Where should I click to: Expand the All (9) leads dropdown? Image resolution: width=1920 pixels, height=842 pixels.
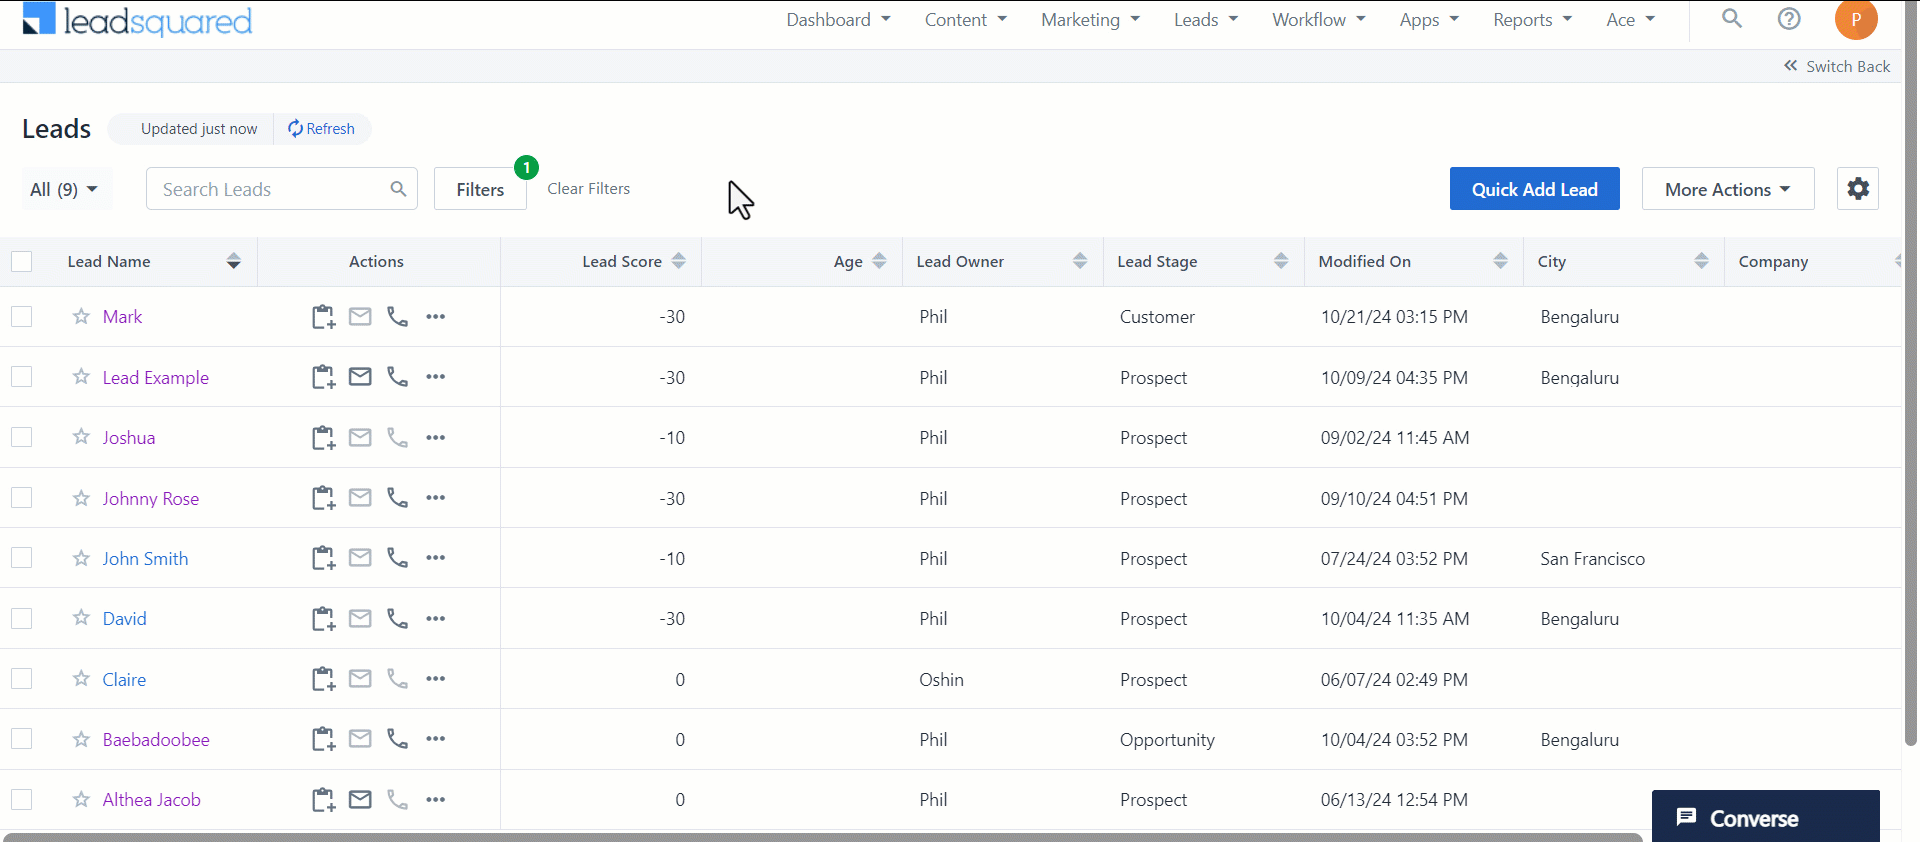pyautogui.click(x=66, y=189)
